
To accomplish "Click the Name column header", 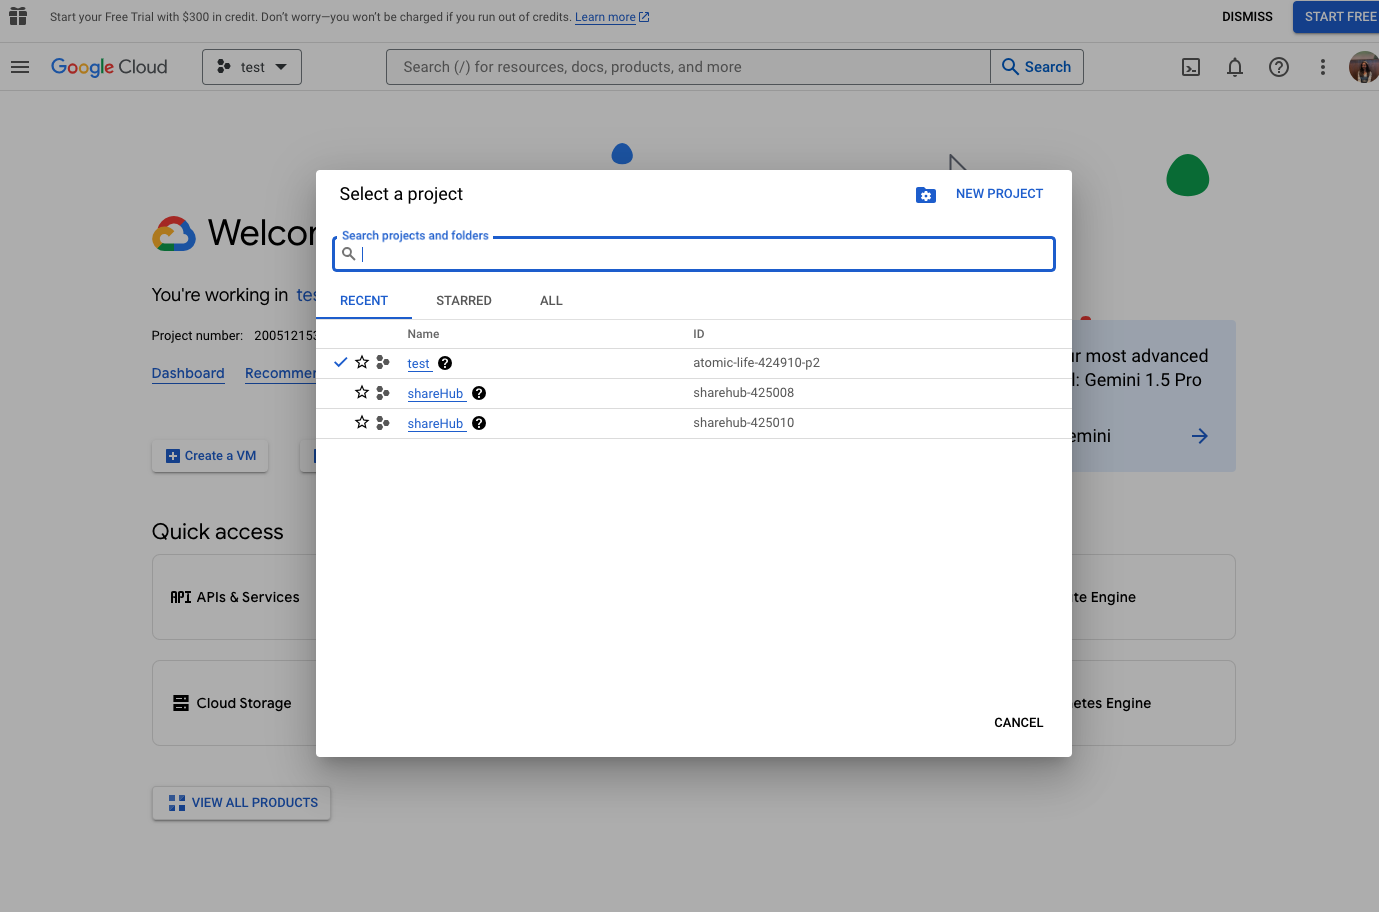I will point(423,334).
